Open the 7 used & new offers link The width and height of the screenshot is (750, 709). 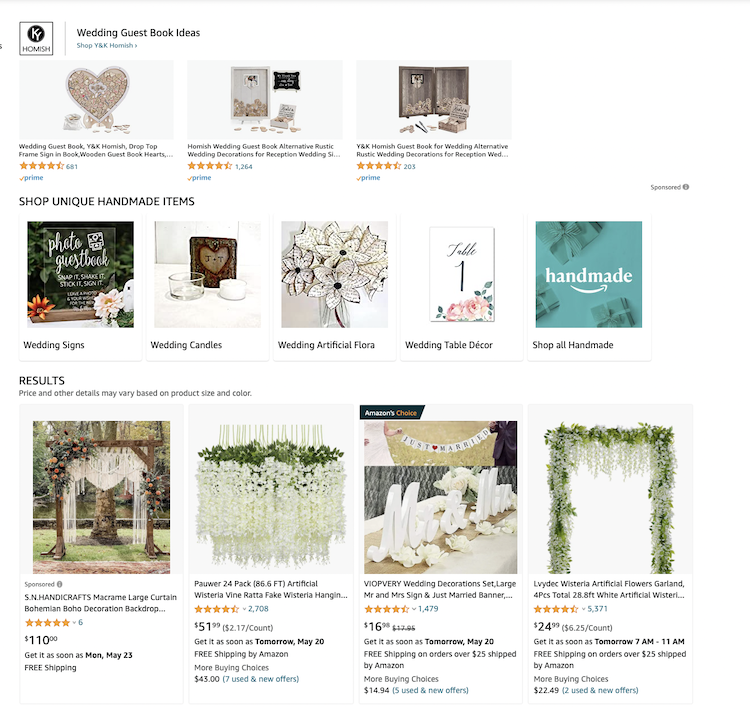tap(261, 679)
